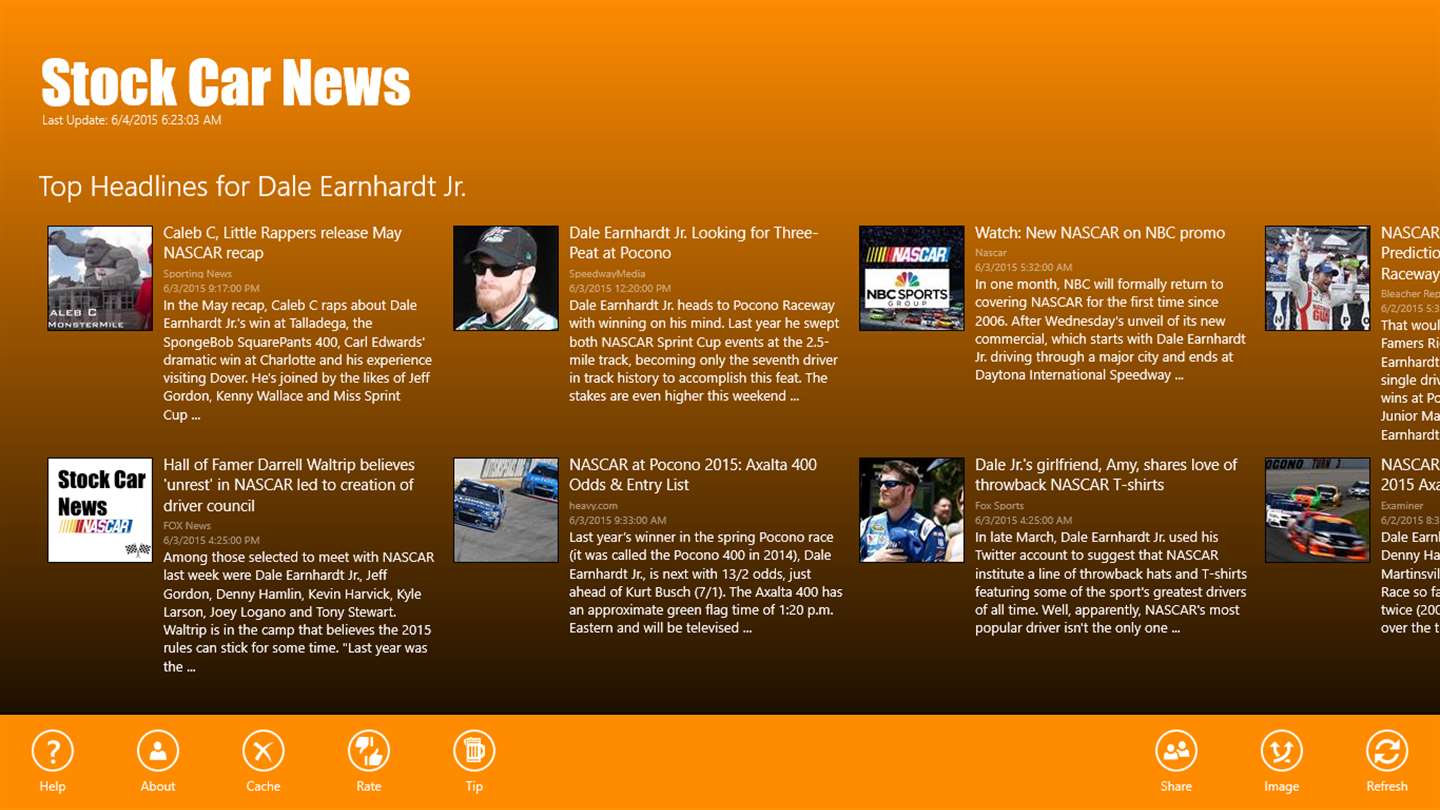Click the 'SpeedwayMedia' source label
The width and height of the screenshot is (1440, 810).
[x=607, y=273]
